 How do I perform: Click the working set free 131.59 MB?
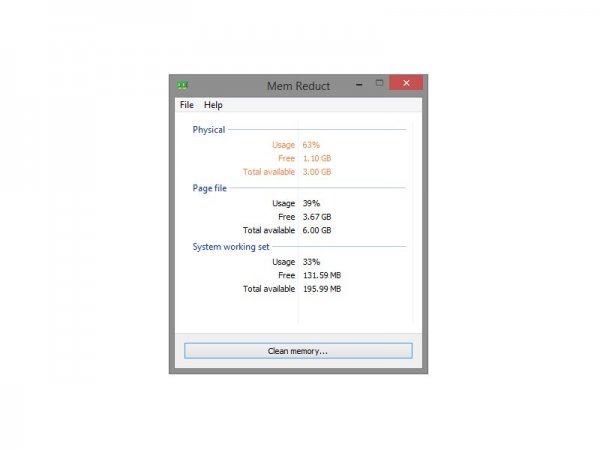(322, 276)
